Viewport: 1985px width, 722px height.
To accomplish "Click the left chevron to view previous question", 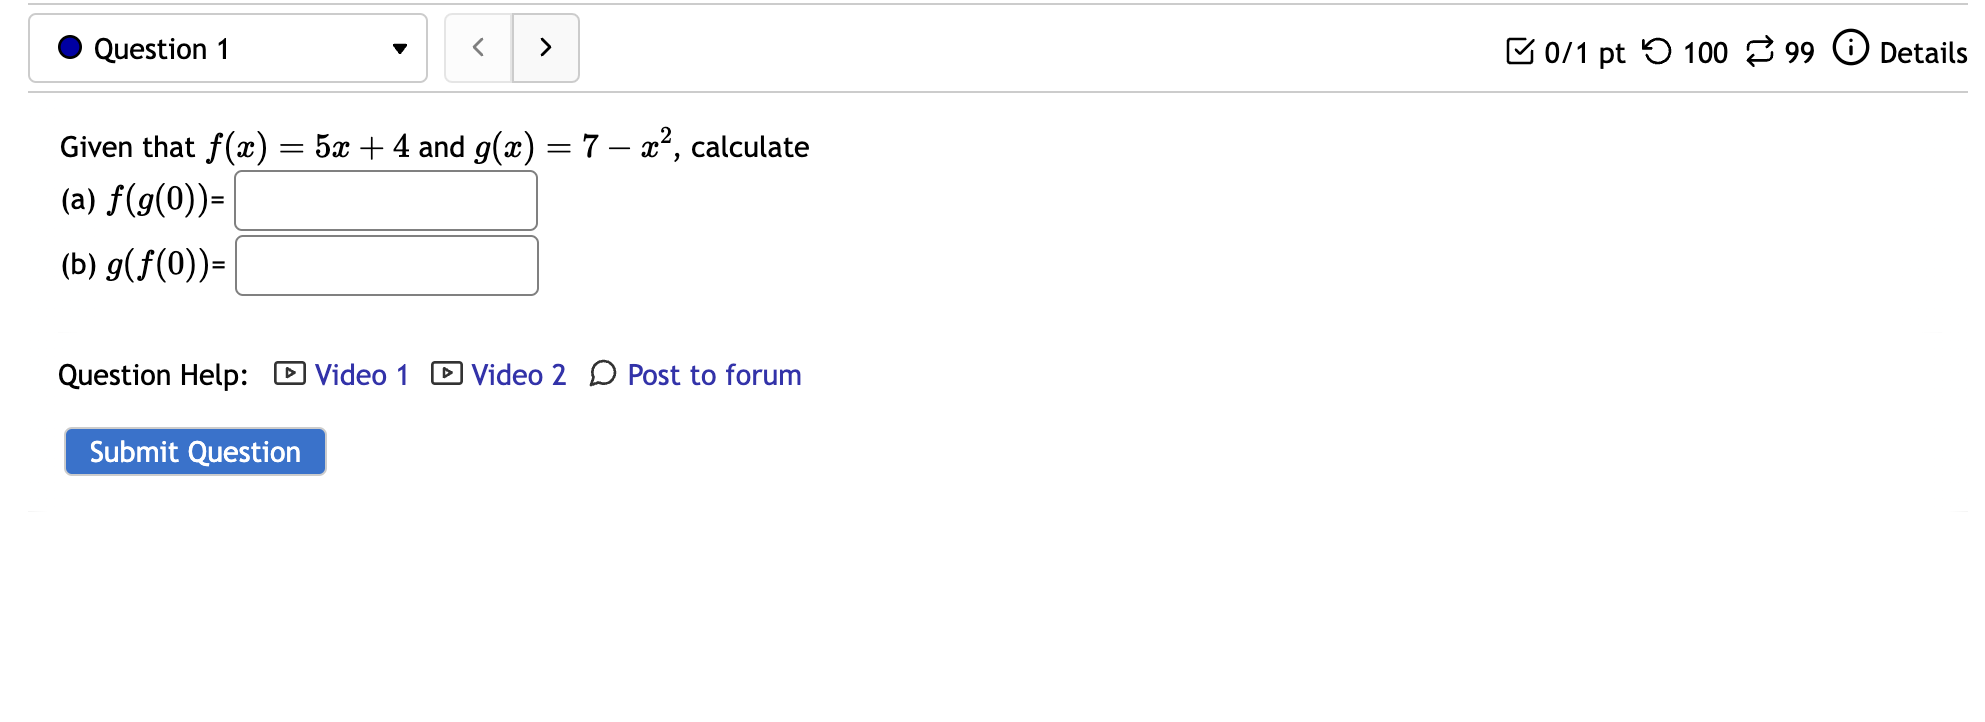I will [478, 46].
